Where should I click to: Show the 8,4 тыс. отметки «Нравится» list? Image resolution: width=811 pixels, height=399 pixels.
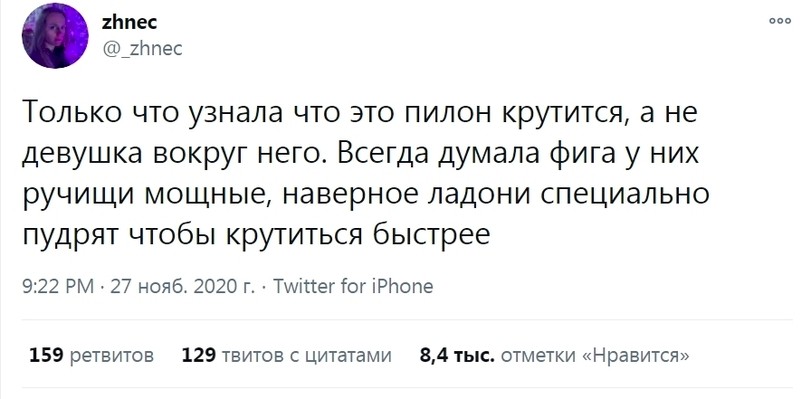(x=555, y=356)
